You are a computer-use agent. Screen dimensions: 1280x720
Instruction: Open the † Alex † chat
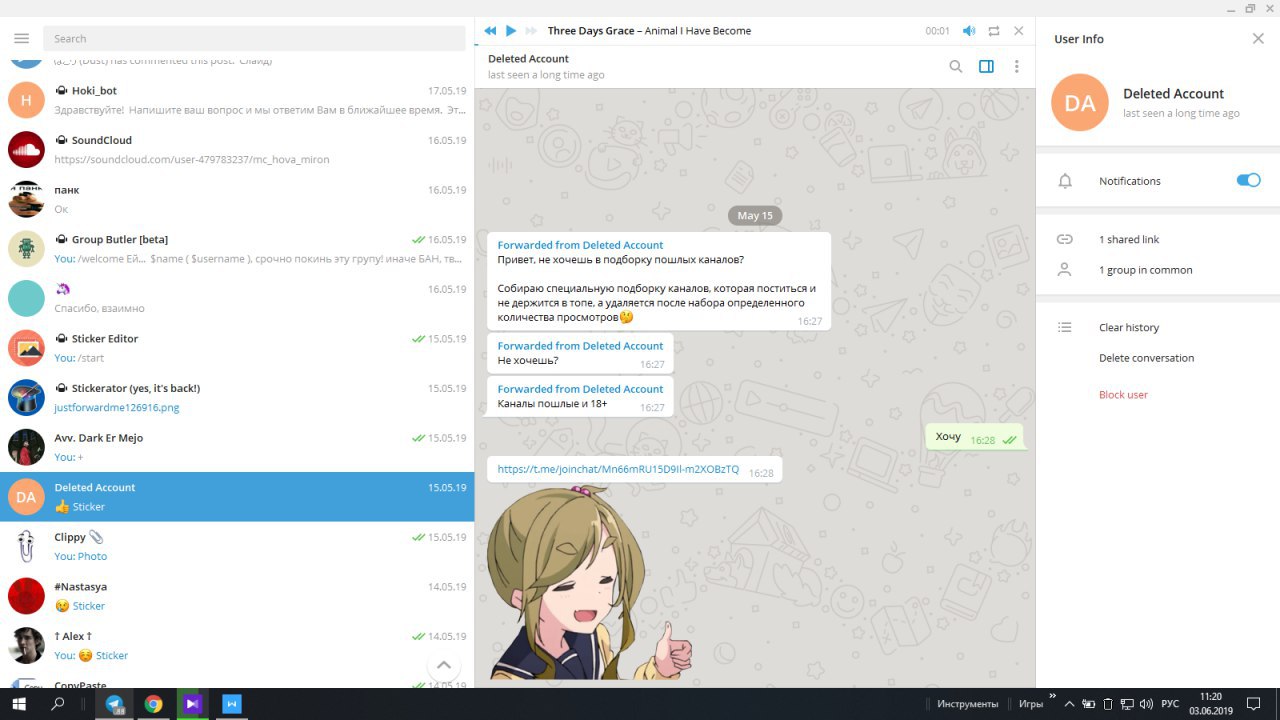point(237,646)
